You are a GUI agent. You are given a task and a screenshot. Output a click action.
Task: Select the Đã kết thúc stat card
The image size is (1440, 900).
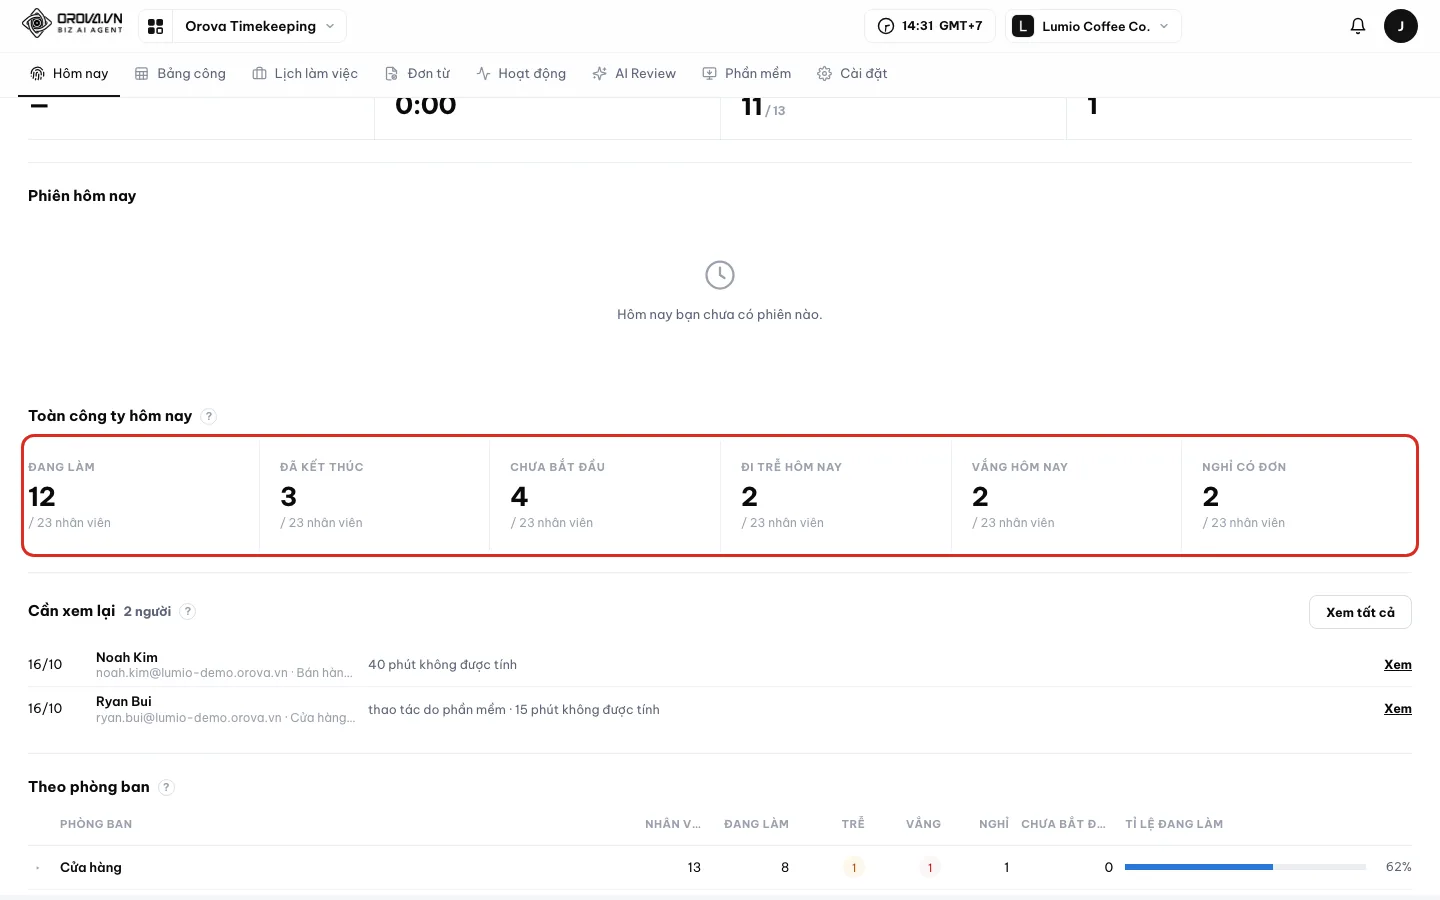[375, 495]
